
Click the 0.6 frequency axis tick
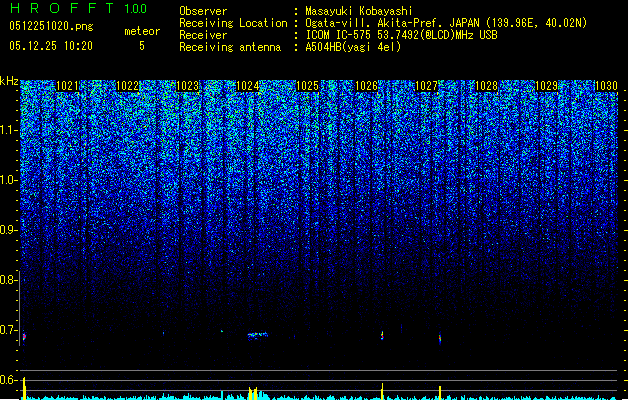coord(9,380)
